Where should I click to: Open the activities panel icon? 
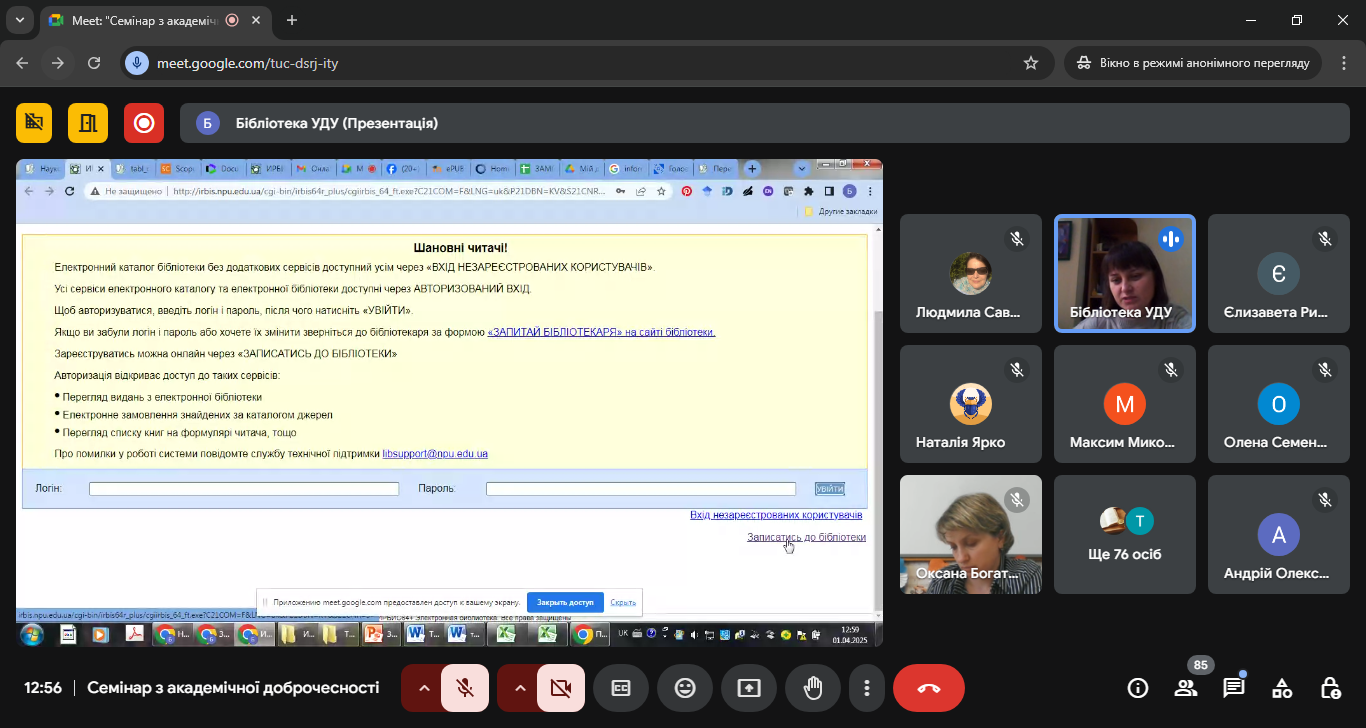point(1282,688)
